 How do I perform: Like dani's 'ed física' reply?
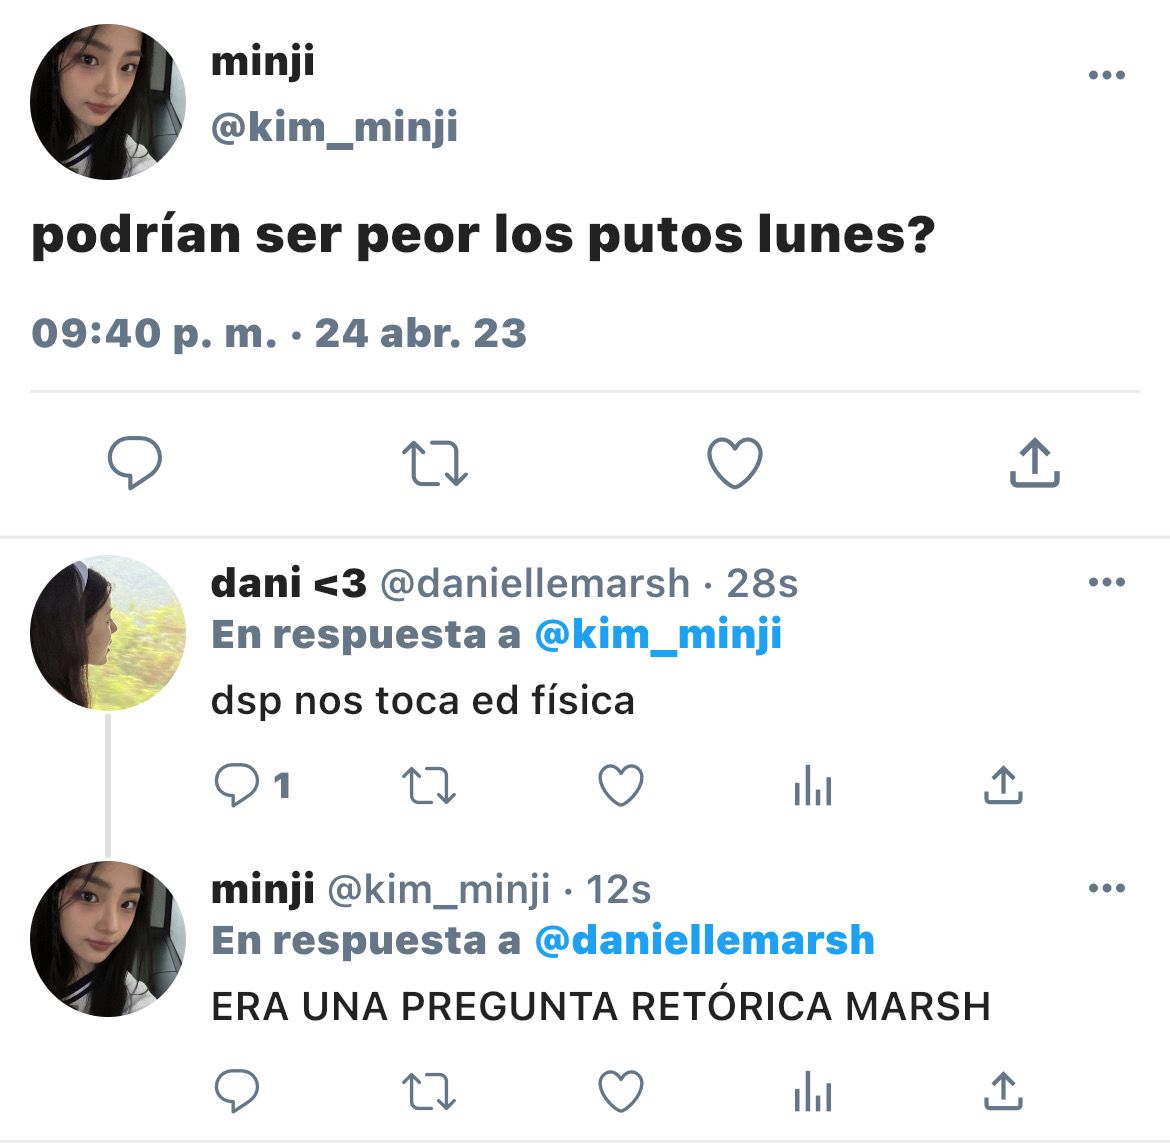621,786
